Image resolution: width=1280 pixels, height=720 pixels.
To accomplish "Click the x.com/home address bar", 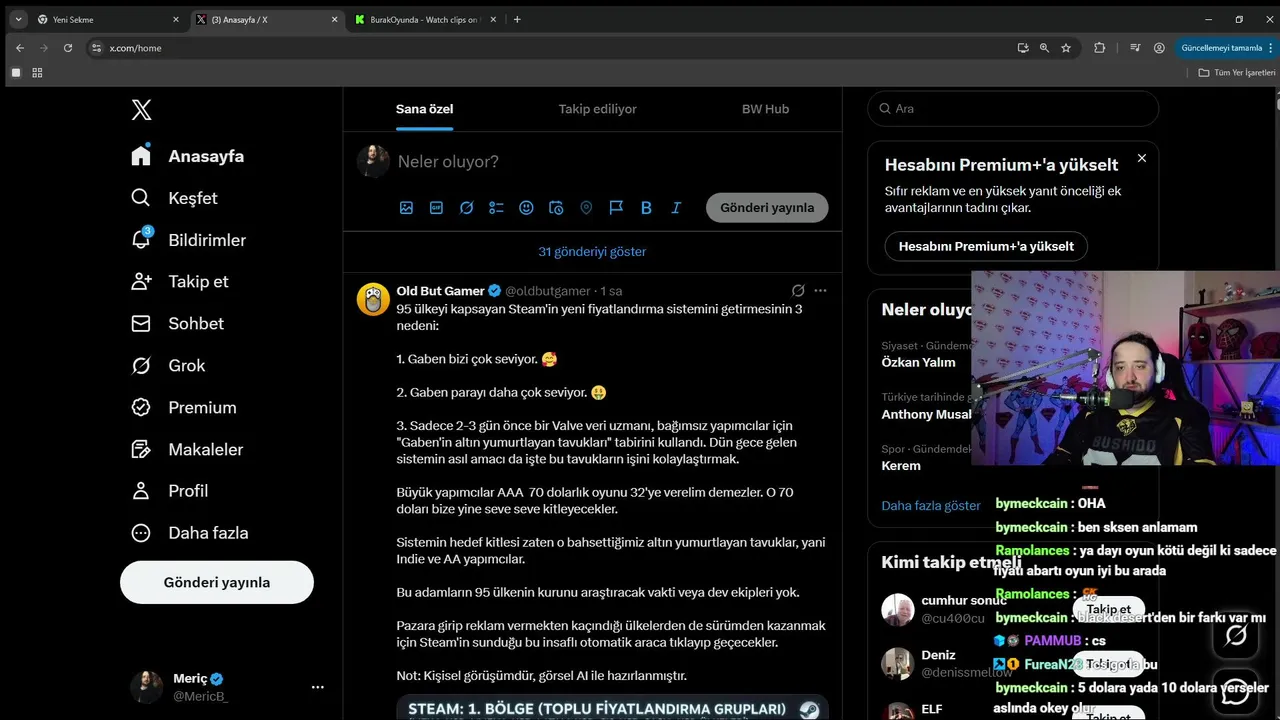I will (548, 48).
